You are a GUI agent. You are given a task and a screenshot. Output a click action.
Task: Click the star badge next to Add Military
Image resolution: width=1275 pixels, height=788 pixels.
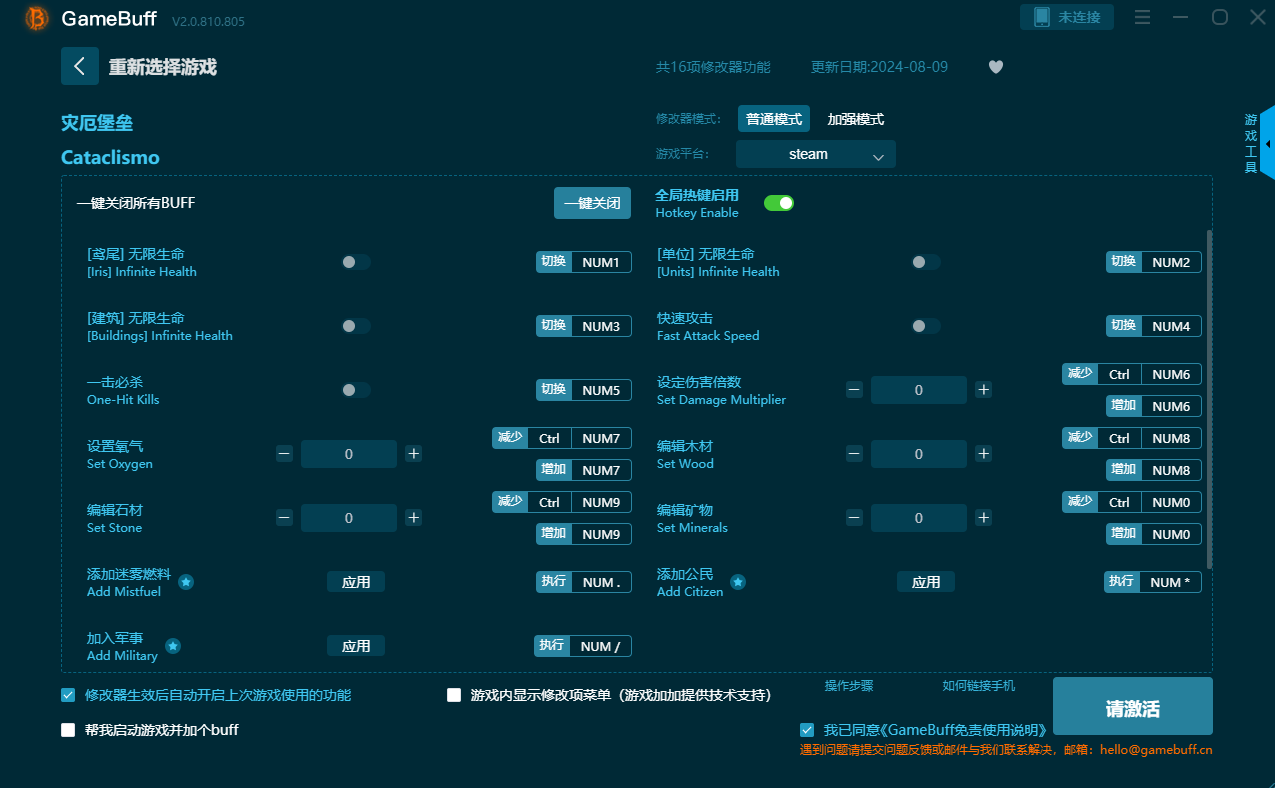173,646
